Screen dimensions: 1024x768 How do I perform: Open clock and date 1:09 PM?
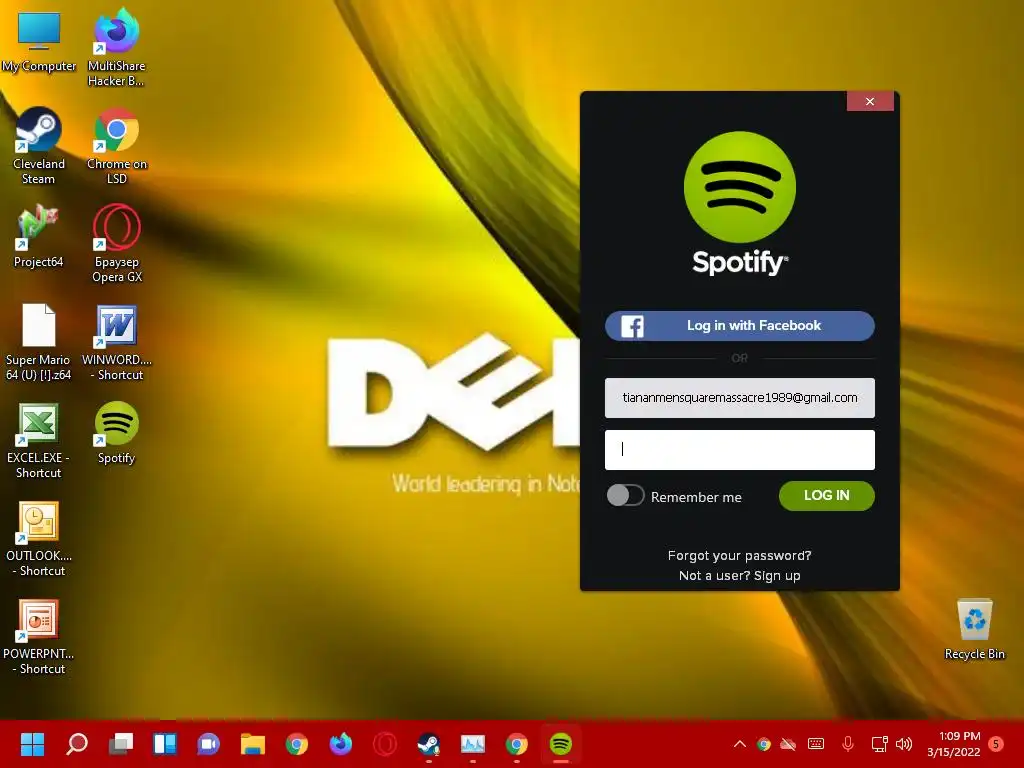coord(955,744)
